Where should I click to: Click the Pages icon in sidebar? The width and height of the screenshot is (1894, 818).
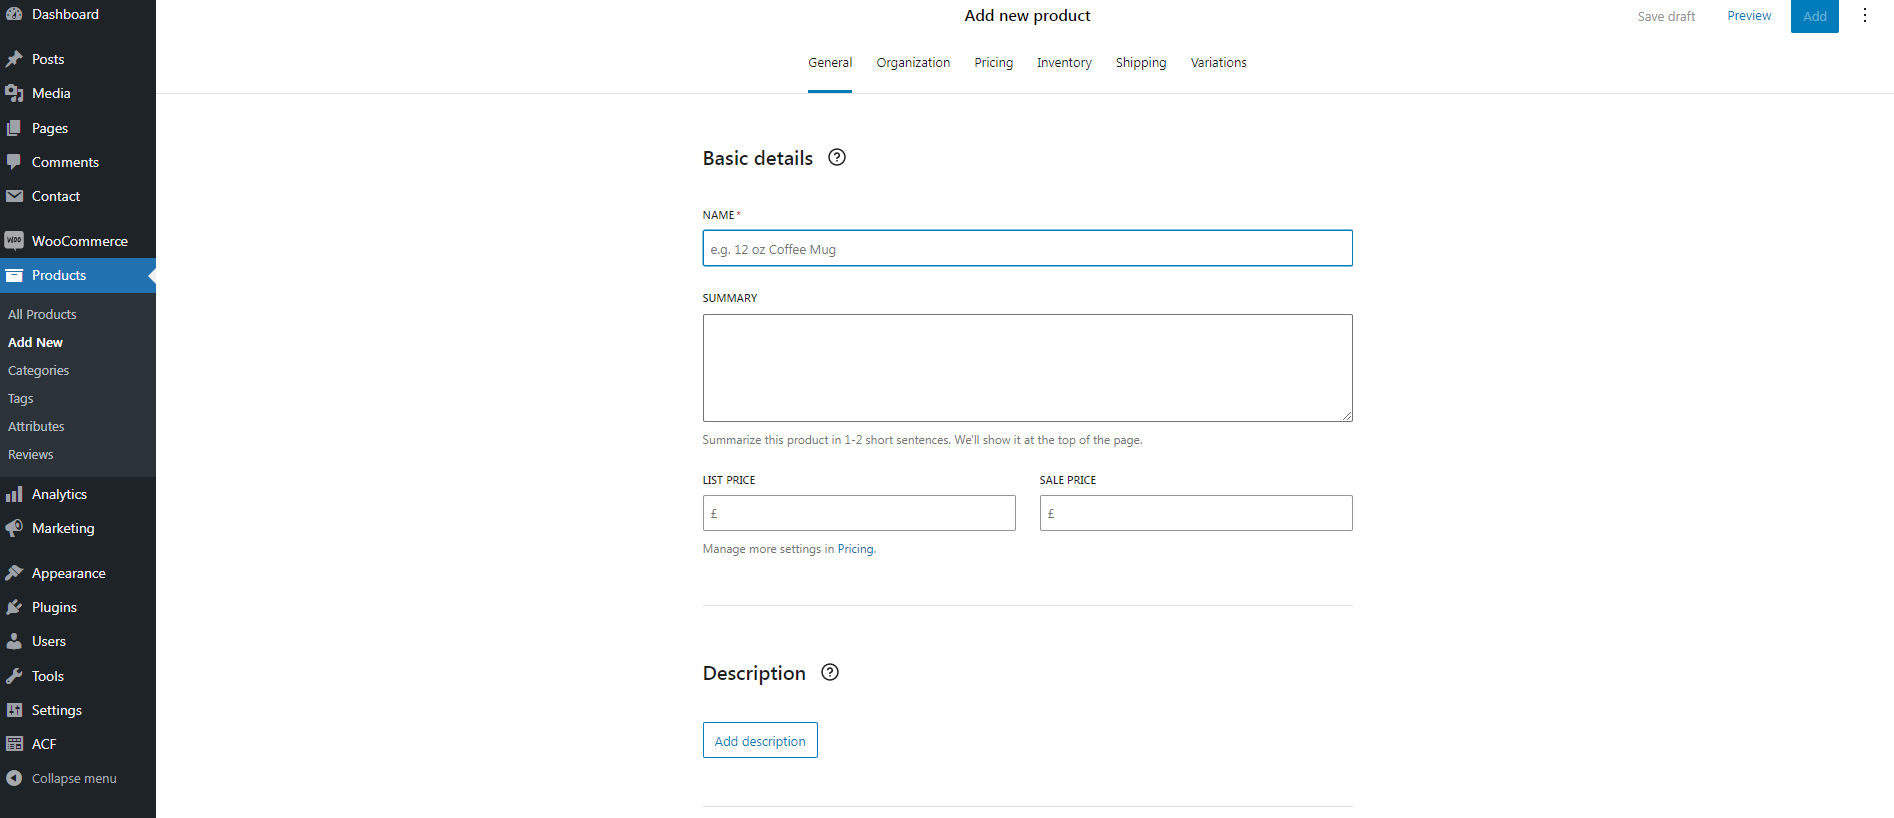[14, 128]
